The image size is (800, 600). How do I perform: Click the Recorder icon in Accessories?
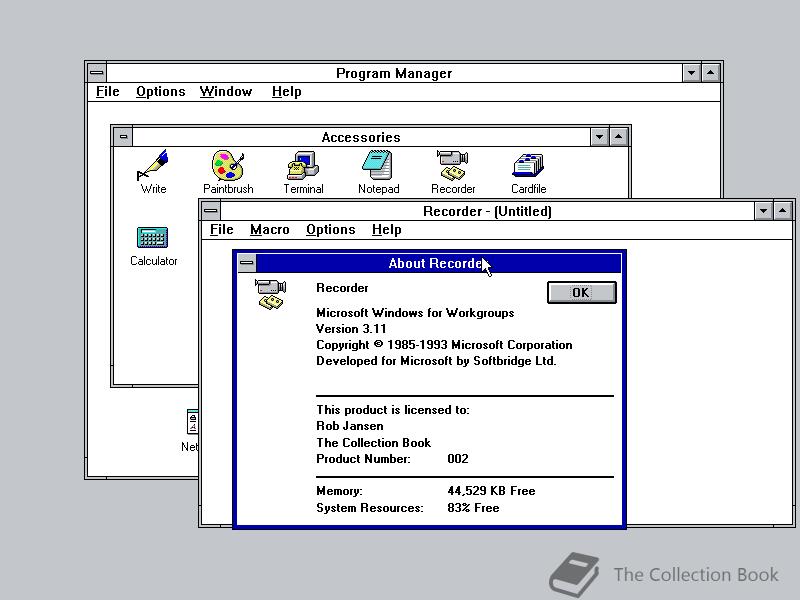click(x=453, y=166)
